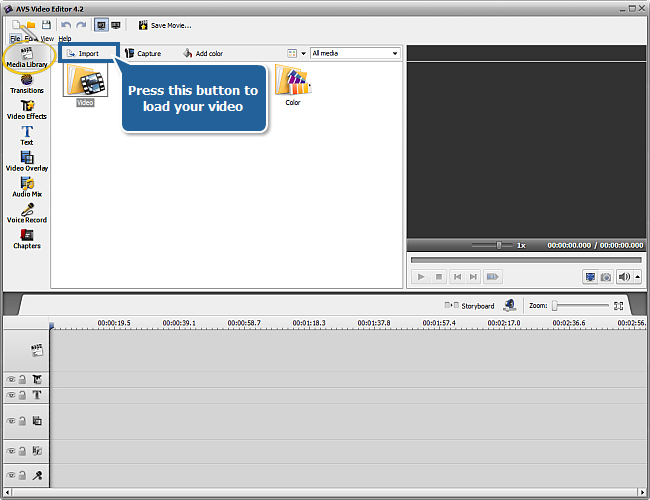
Task: Click the preview full screen icon
Action: pyautogui.click(x=590, y=277)
